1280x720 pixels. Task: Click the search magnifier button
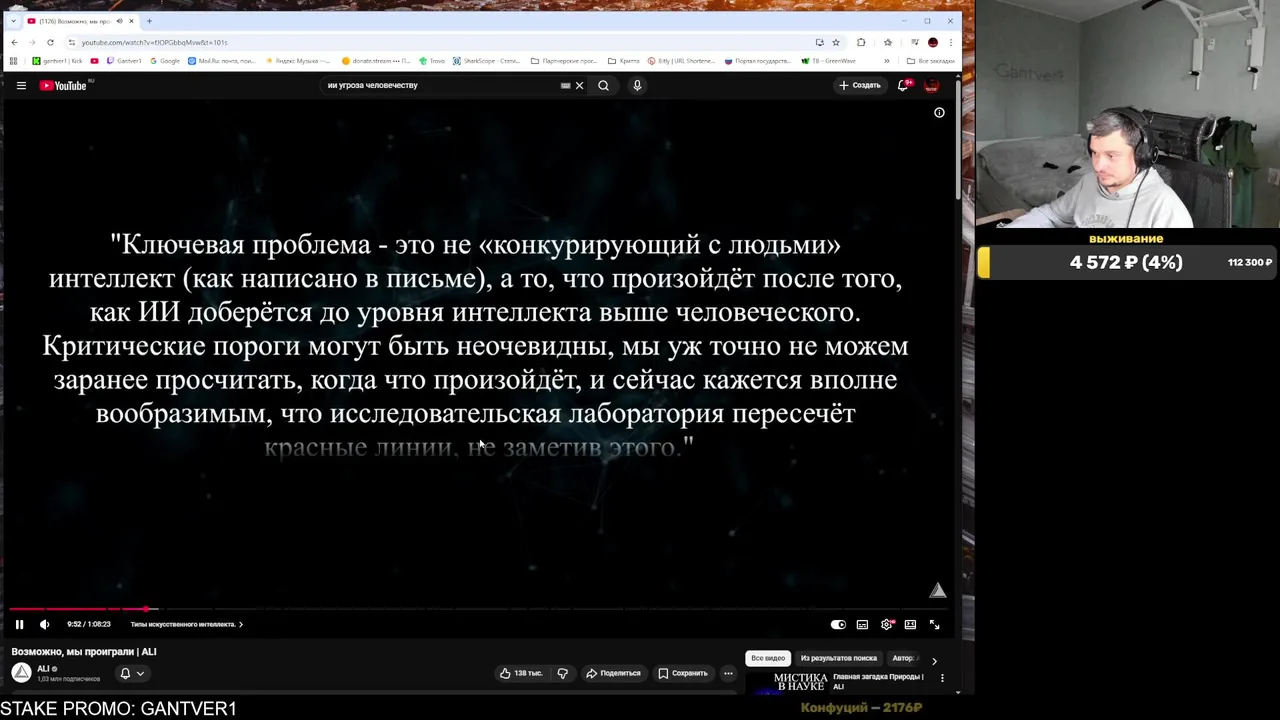[603, 85]
